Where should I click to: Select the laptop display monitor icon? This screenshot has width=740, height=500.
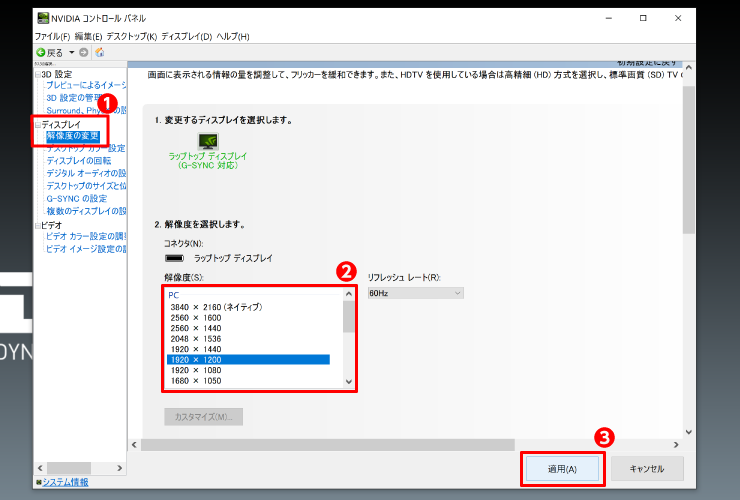pyautogui.click(x=208, y=141)
